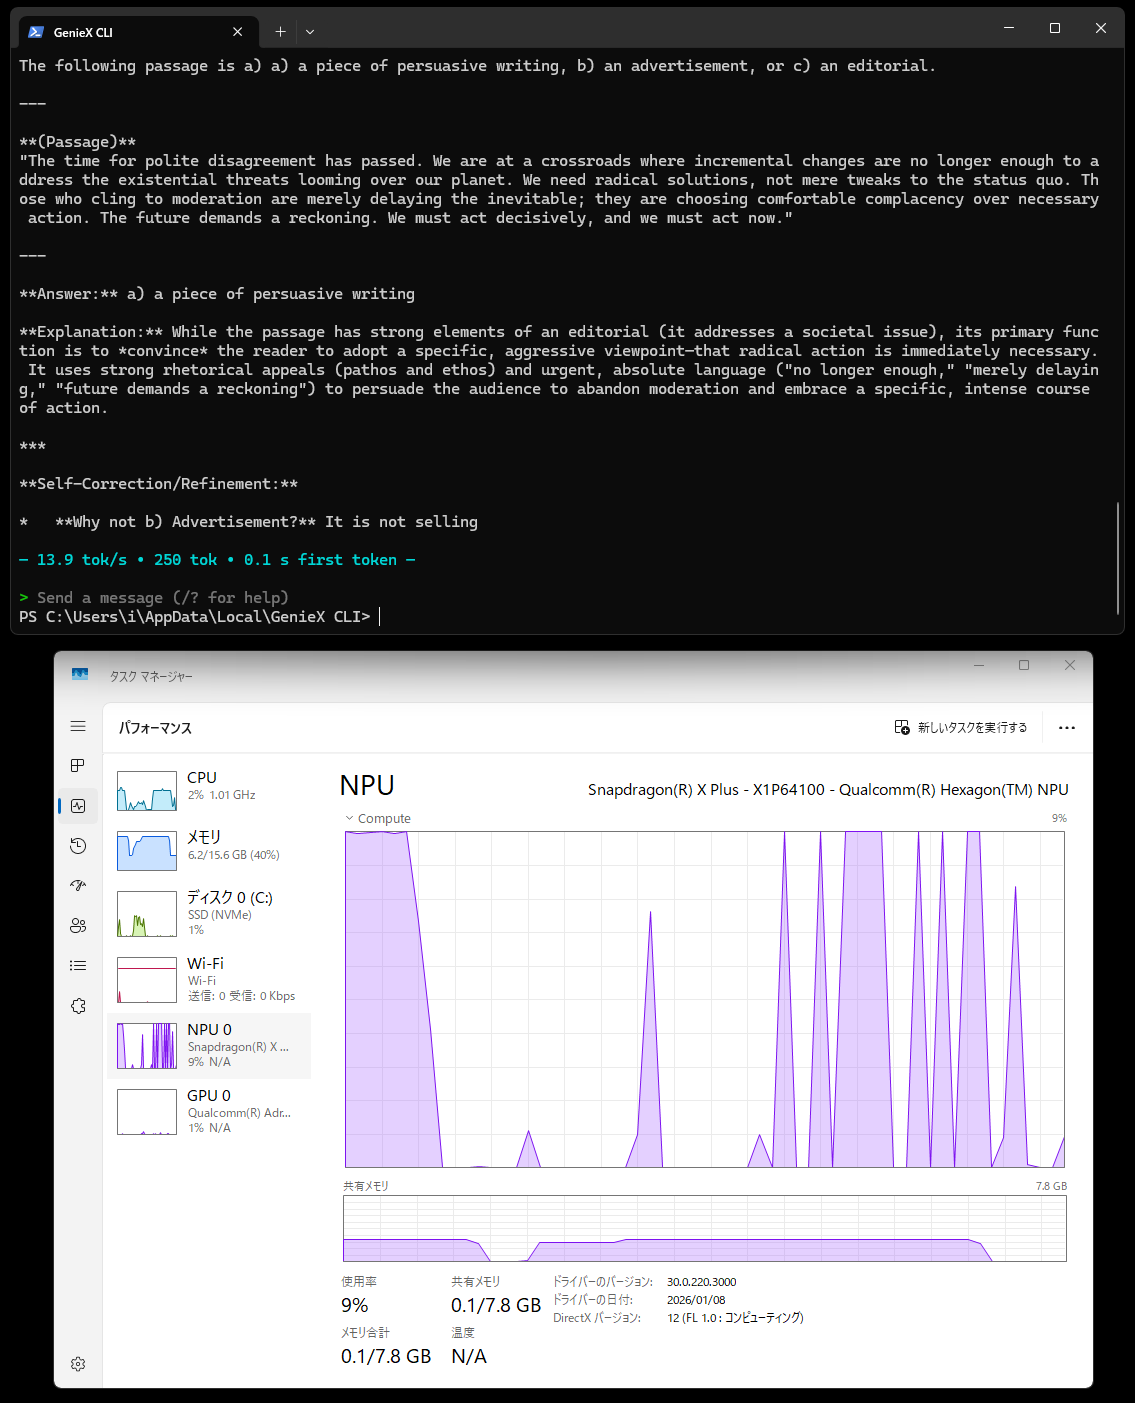Click the 9% utilization value

[x=355, y=1305]
